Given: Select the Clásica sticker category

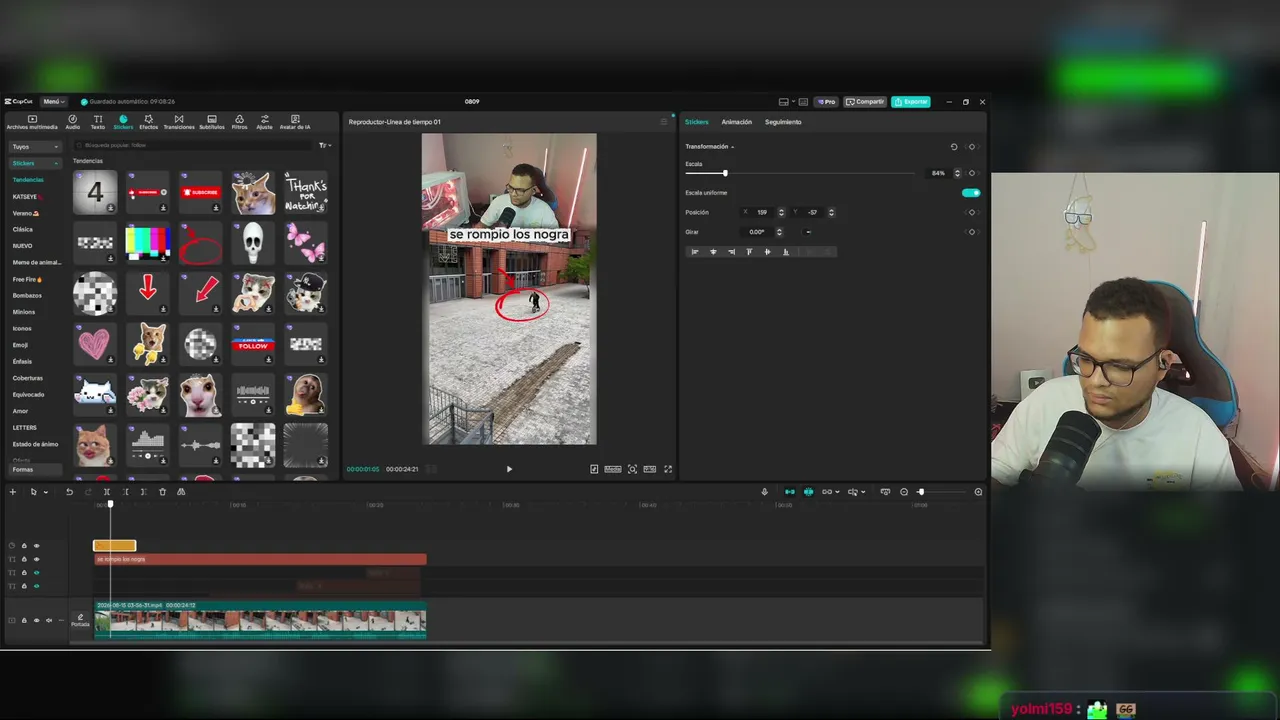Looking at the screenshot, I should tap(22, 229).
